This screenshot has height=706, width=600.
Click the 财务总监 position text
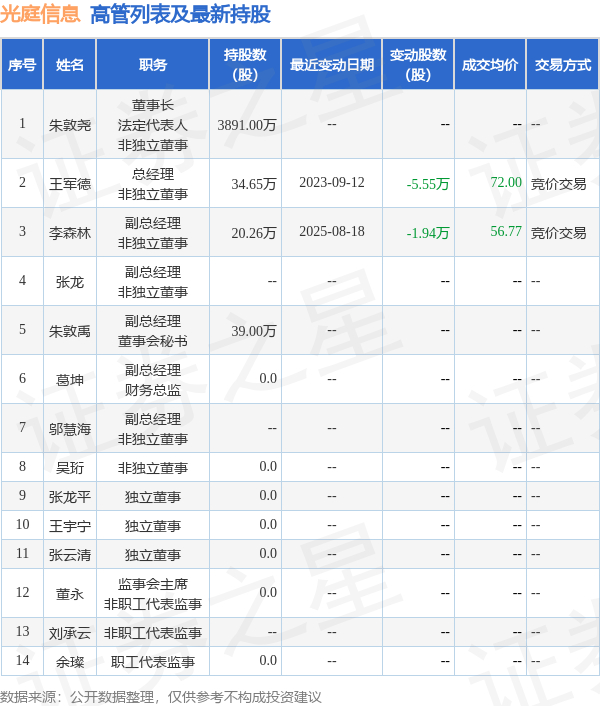pos(153,390)
